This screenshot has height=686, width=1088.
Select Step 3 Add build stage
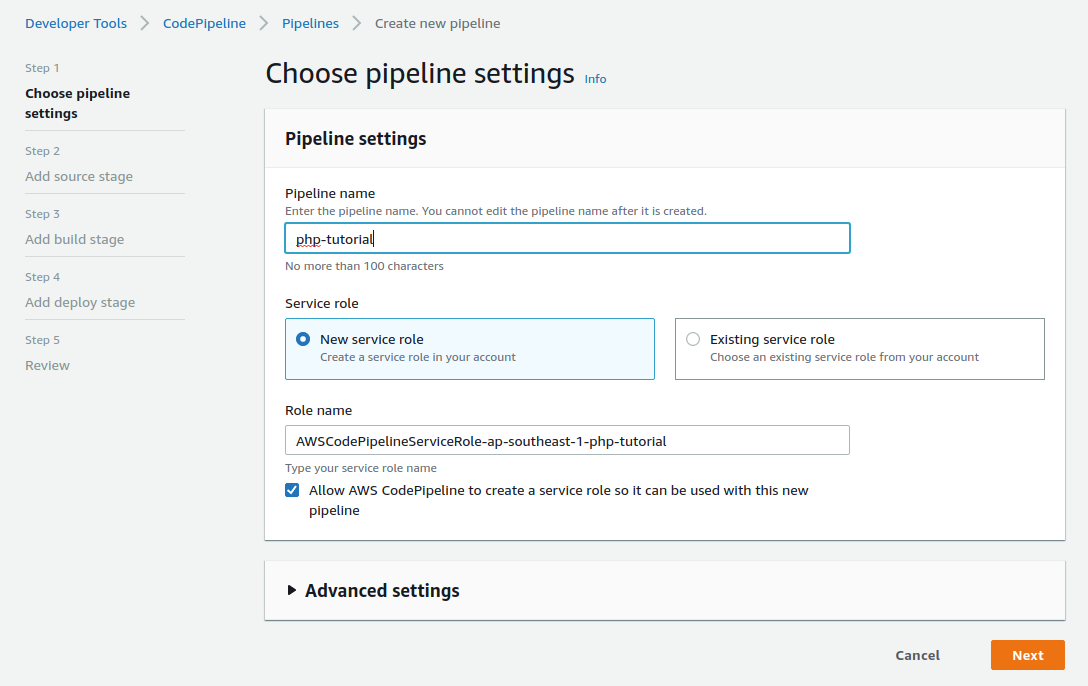(x=75, y=239)
